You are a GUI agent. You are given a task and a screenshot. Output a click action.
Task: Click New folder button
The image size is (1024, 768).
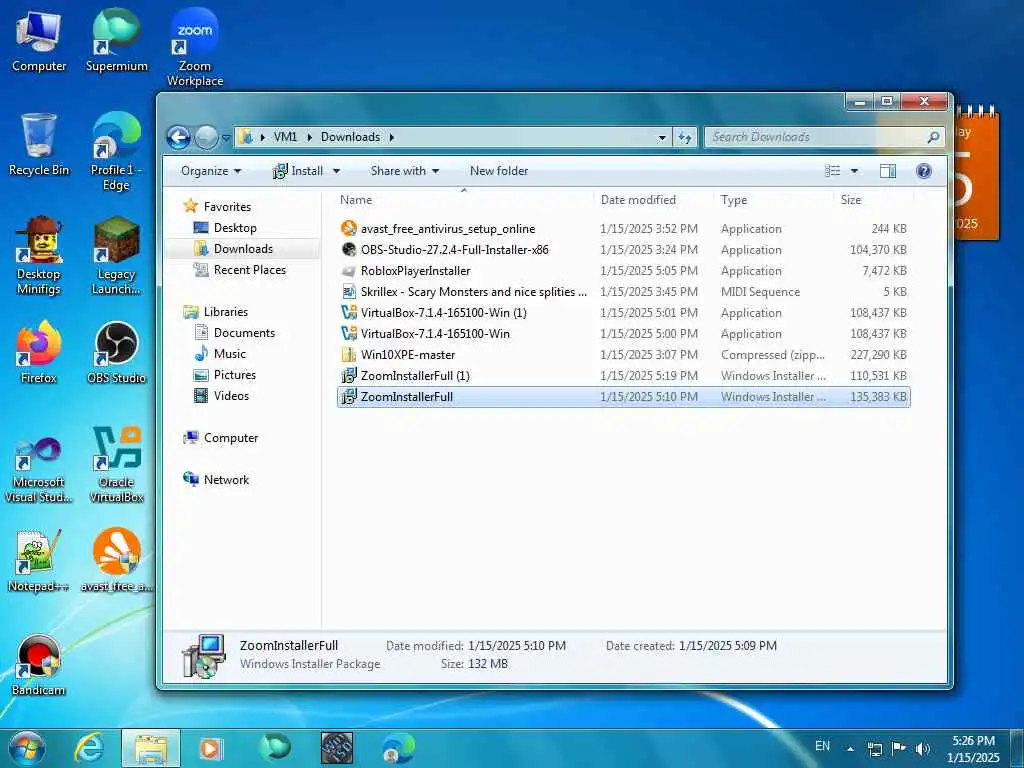[499, 171]
